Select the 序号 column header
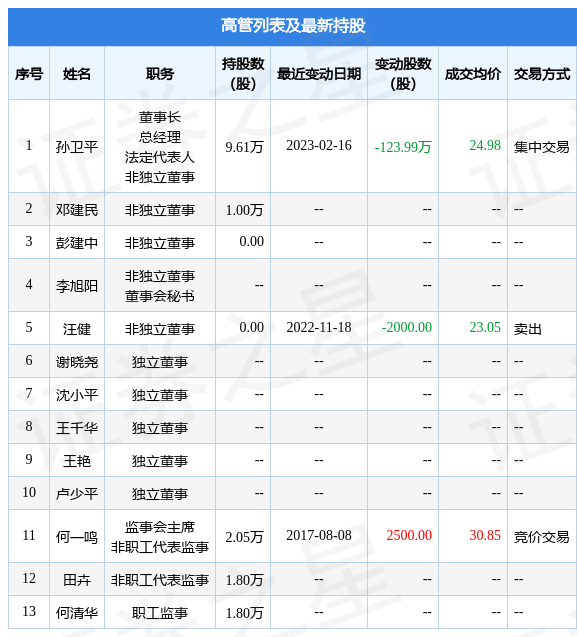The height and width of the screenshot is (637, 577). click(29, 74)
